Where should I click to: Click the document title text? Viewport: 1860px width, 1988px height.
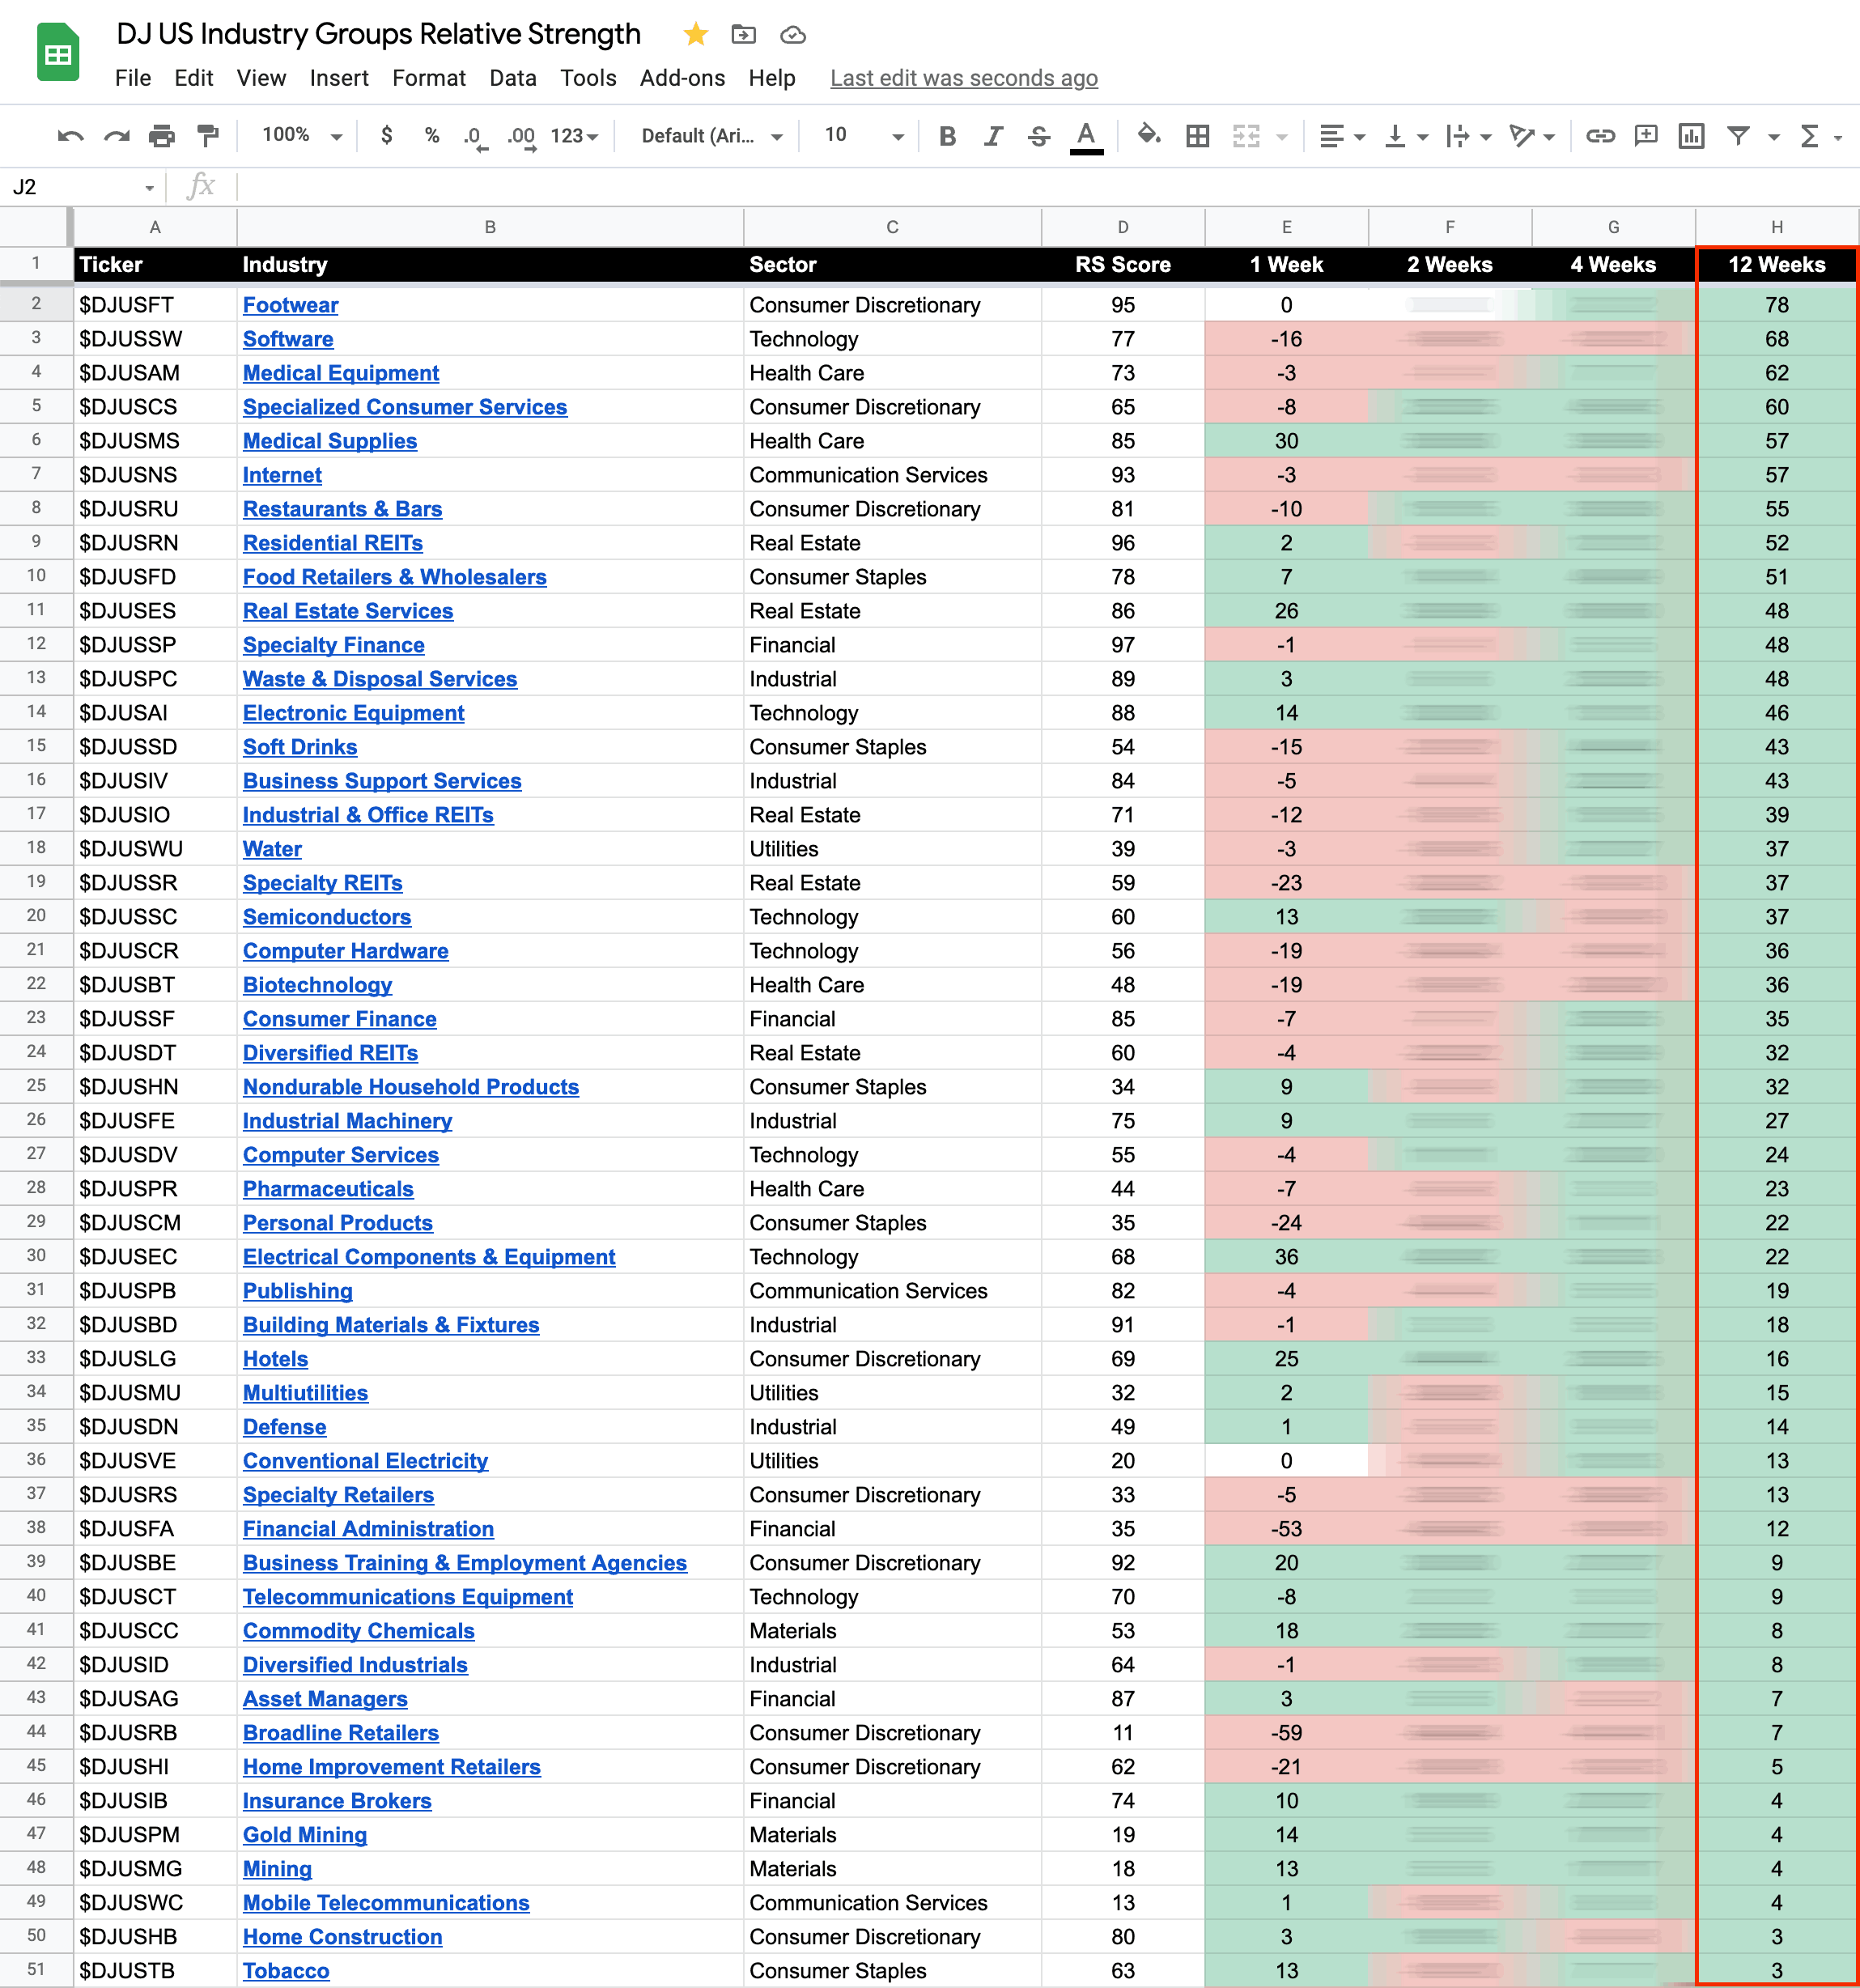[378, 34]
